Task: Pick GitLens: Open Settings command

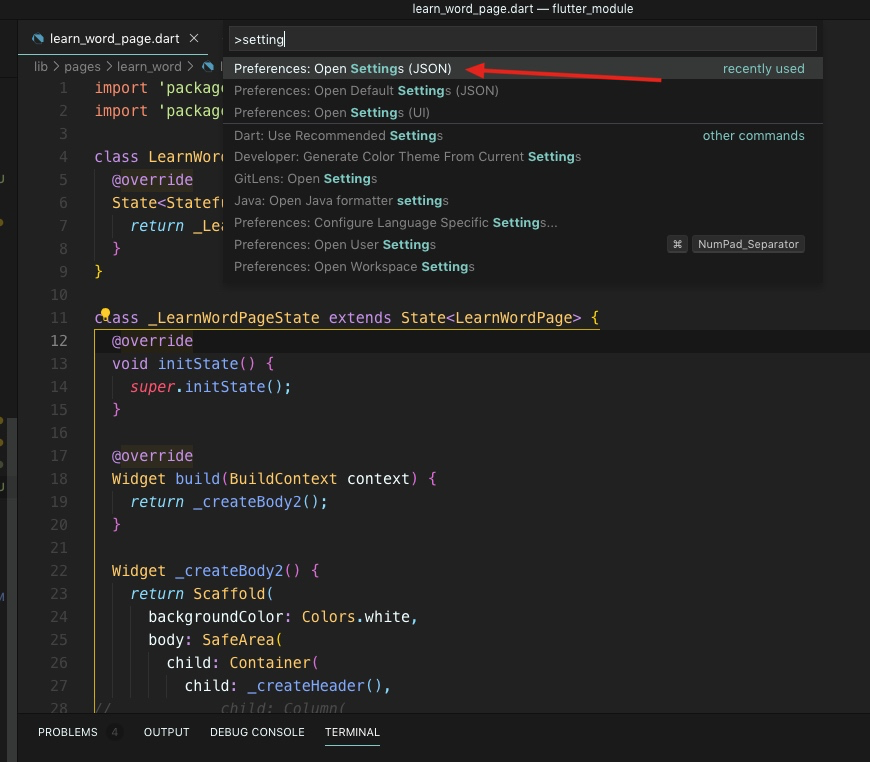Action: (x=305, y=179)
